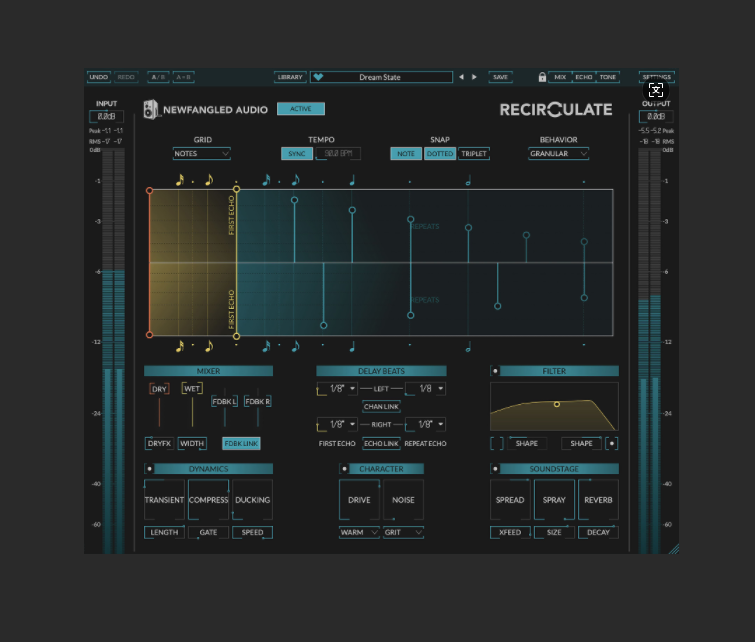Click the quarter note icon above the grid
The height and width of the screenshot is (642, 755).
click(x=352, y=181)
